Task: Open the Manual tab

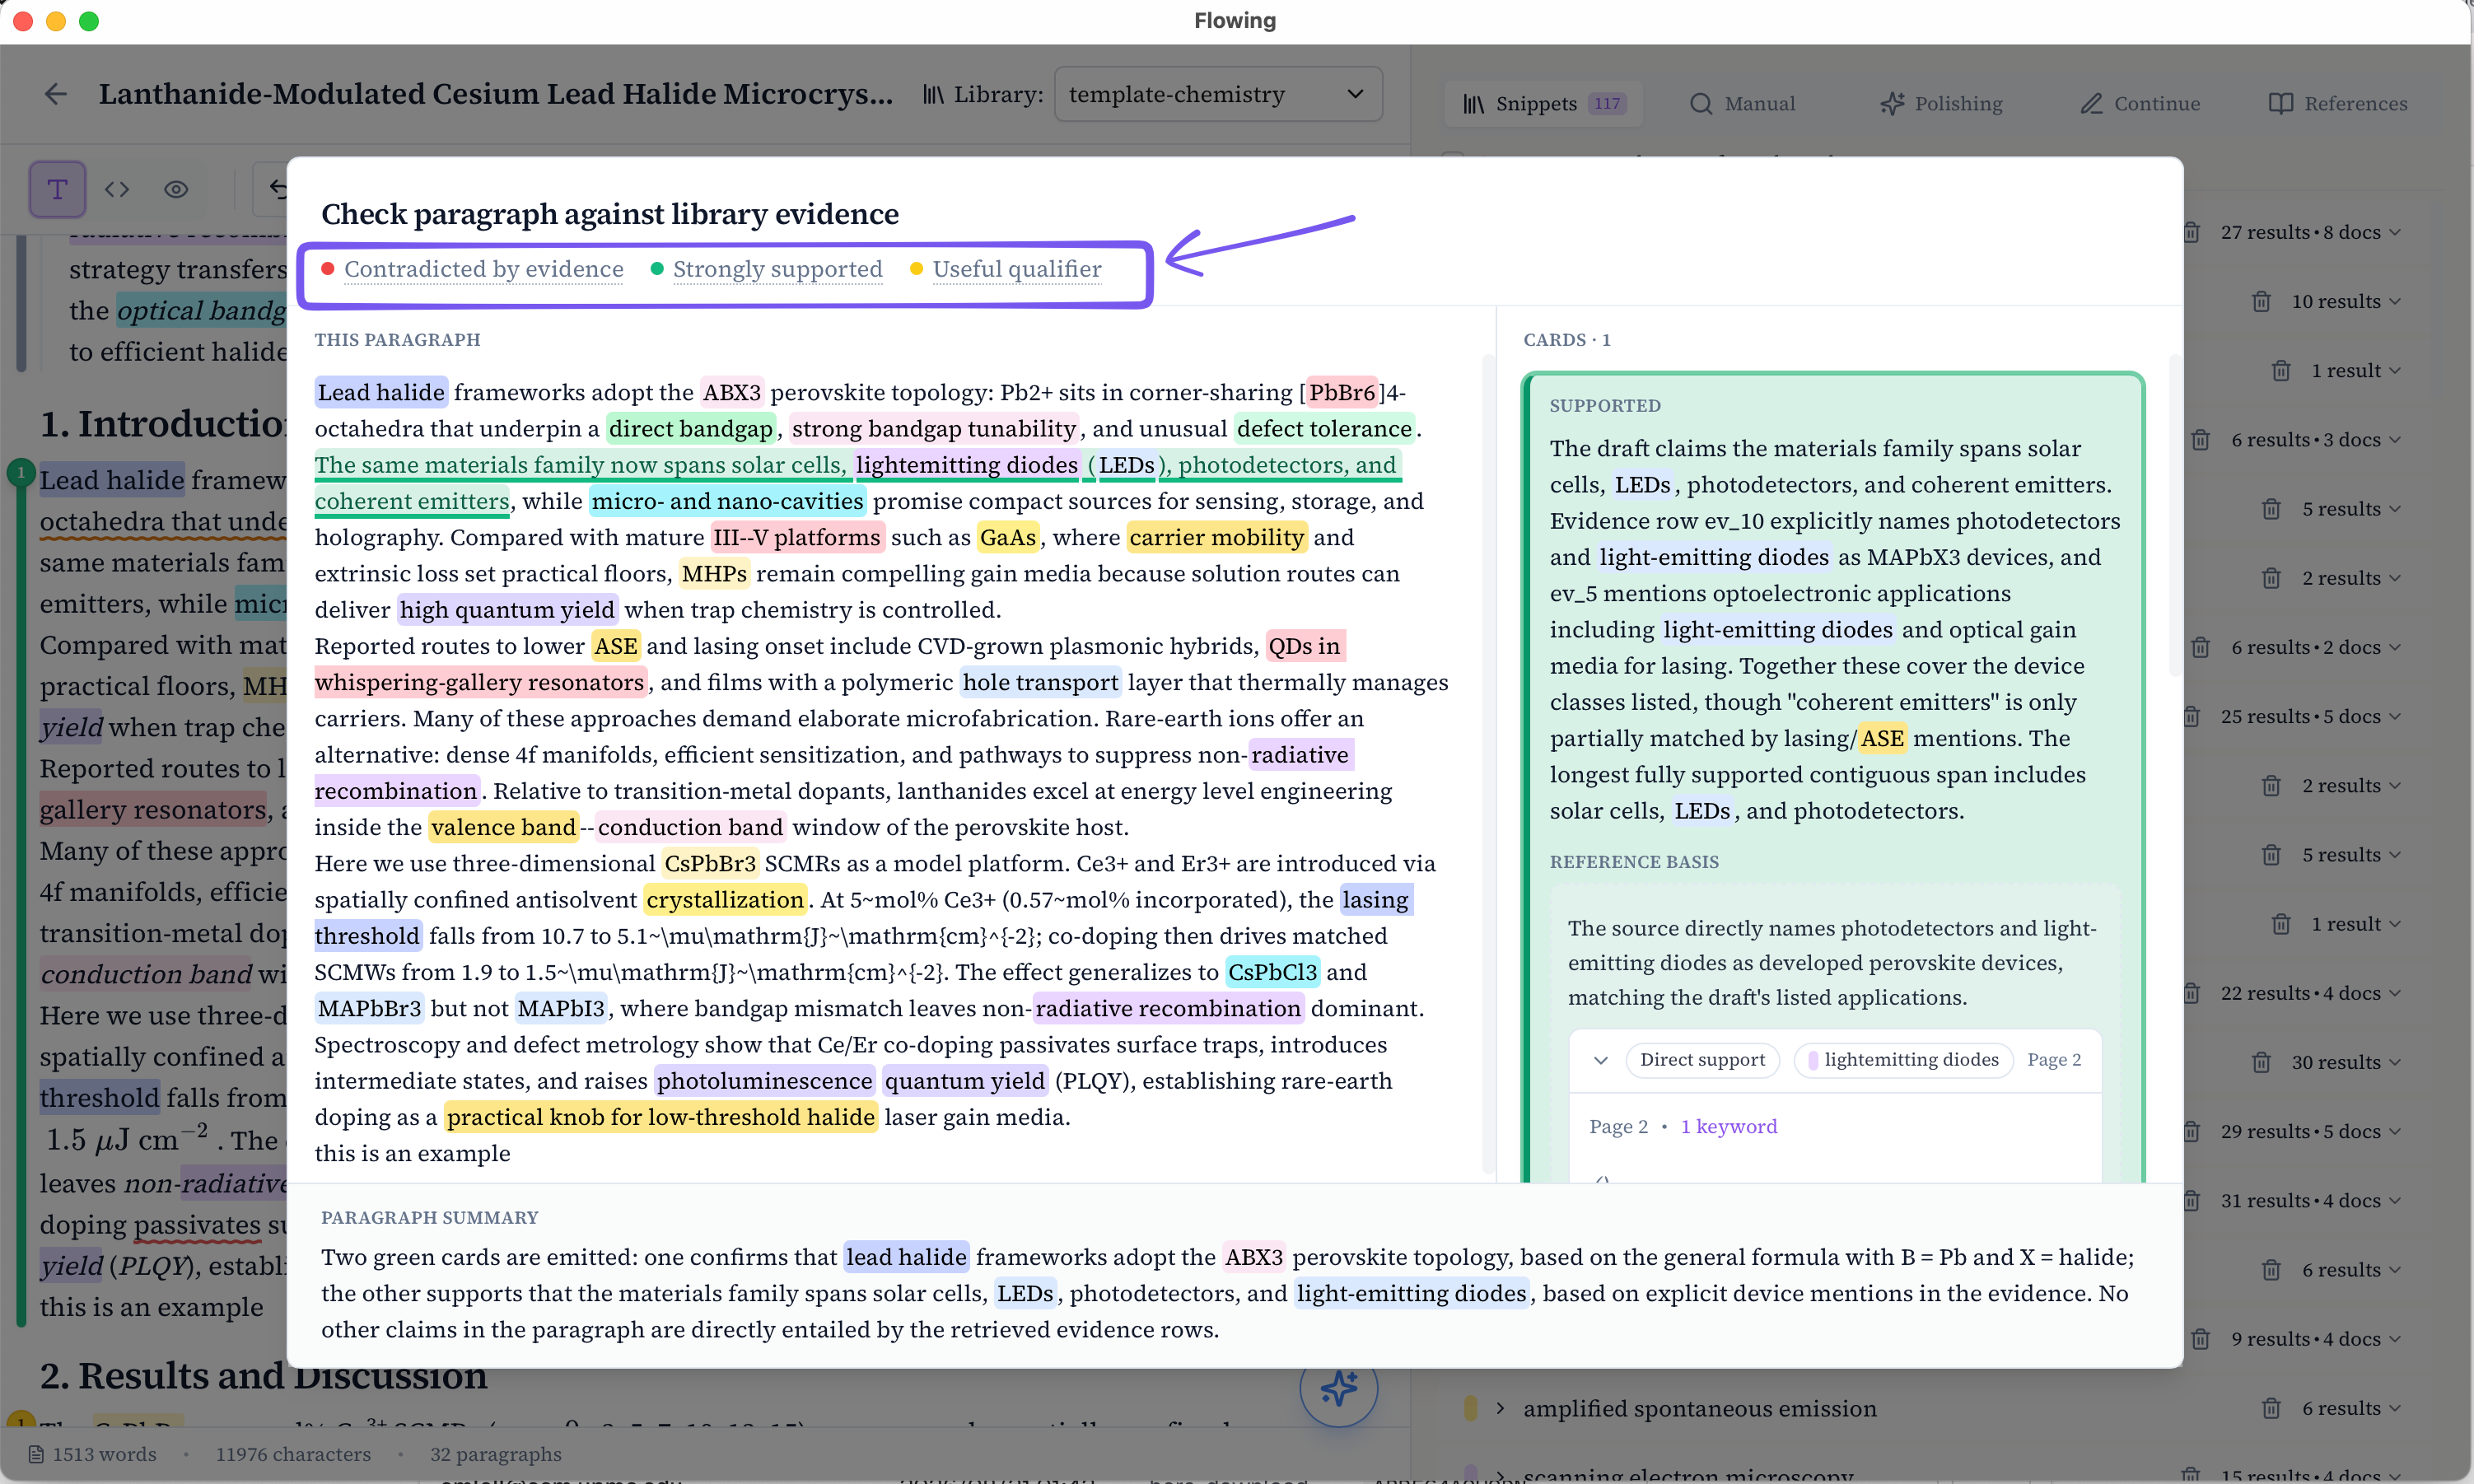Action: (x=1742, y=103)
